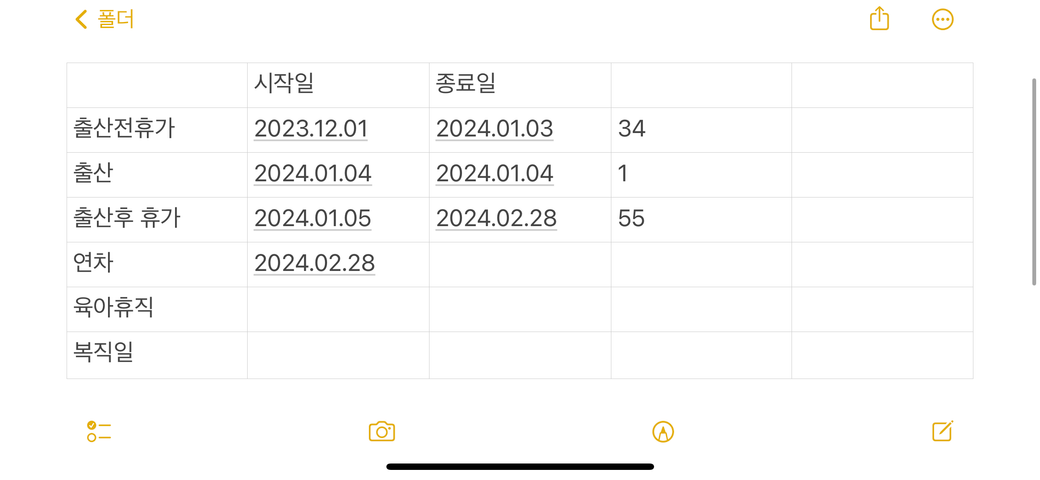Create a new note with compose icon
Screen dimensions: 1040x480
click(942, 431)
